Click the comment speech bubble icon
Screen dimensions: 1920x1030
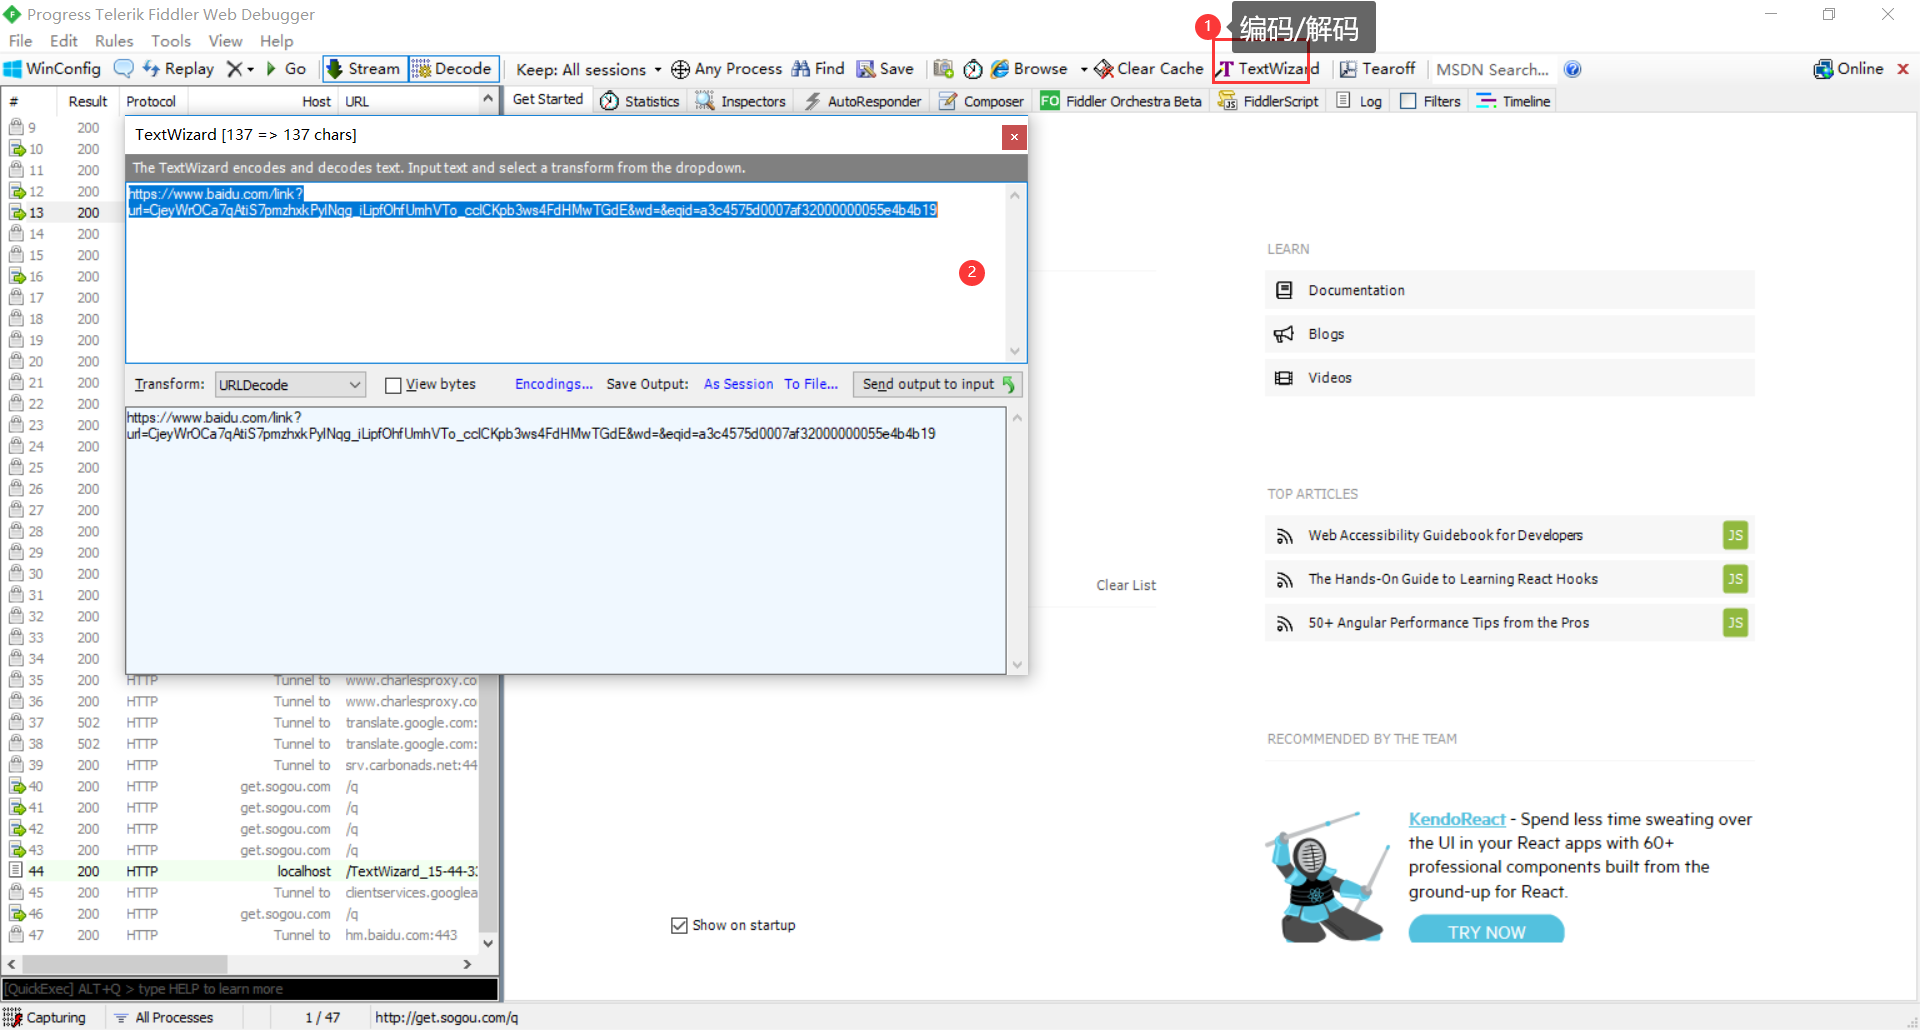(124, 69)
